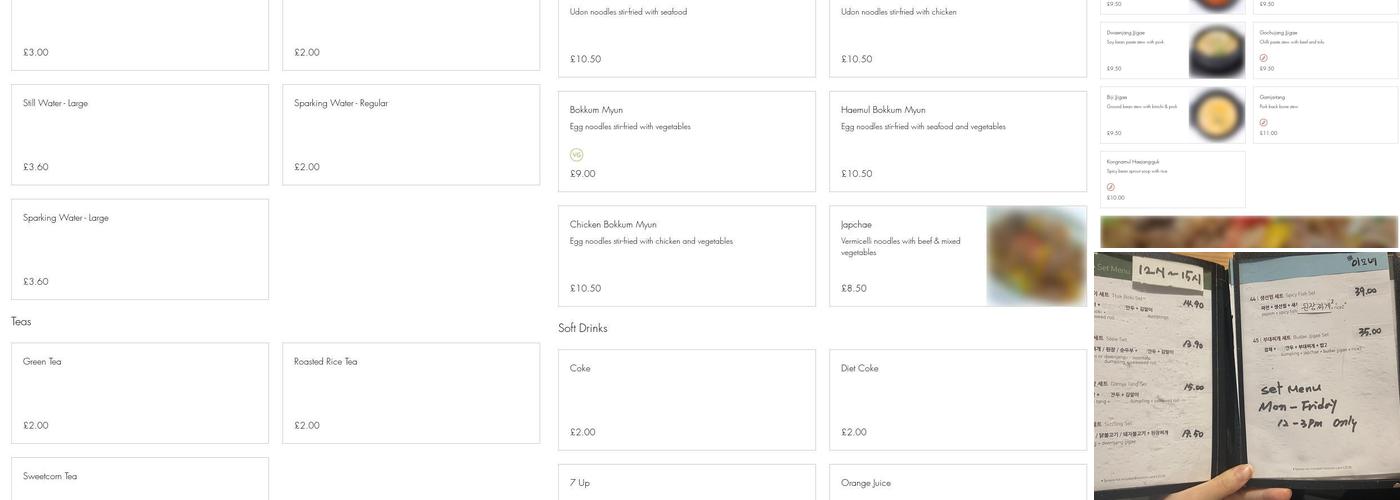This screenshot has width=1400, height=500.
Task: Select the Still Water - Large item
Action: (x=140, y=134)
